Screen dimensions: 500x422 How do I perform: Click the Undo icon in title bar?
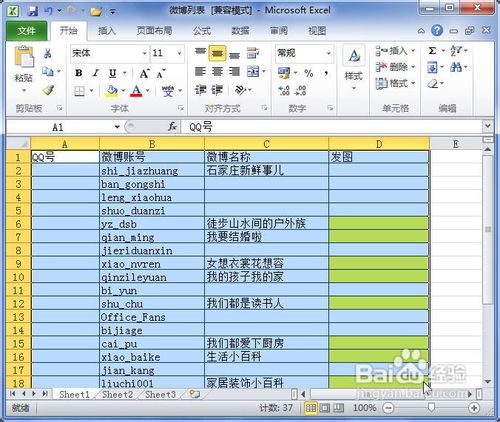(49, 11)
